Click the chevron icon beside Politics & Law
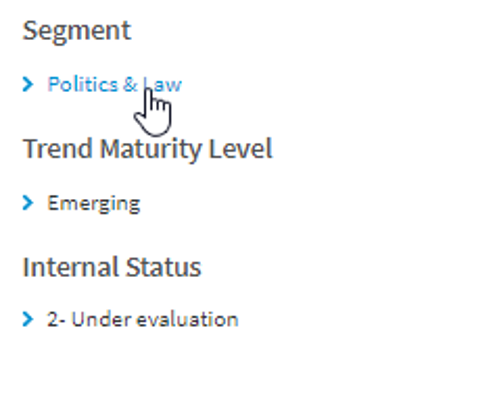477x397 pixels. [x=28, y=84]
